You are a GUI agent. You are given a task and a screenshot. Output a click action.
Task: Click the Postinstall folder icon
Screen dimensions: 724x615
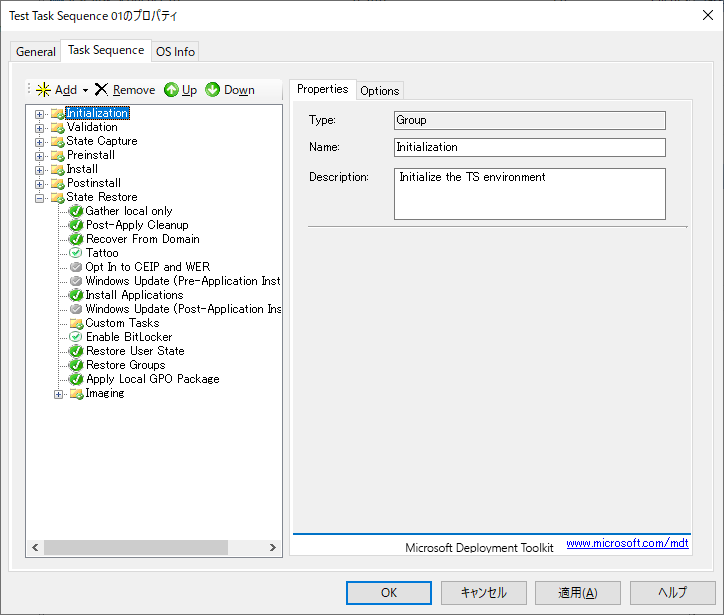click(x=58, y=184)
